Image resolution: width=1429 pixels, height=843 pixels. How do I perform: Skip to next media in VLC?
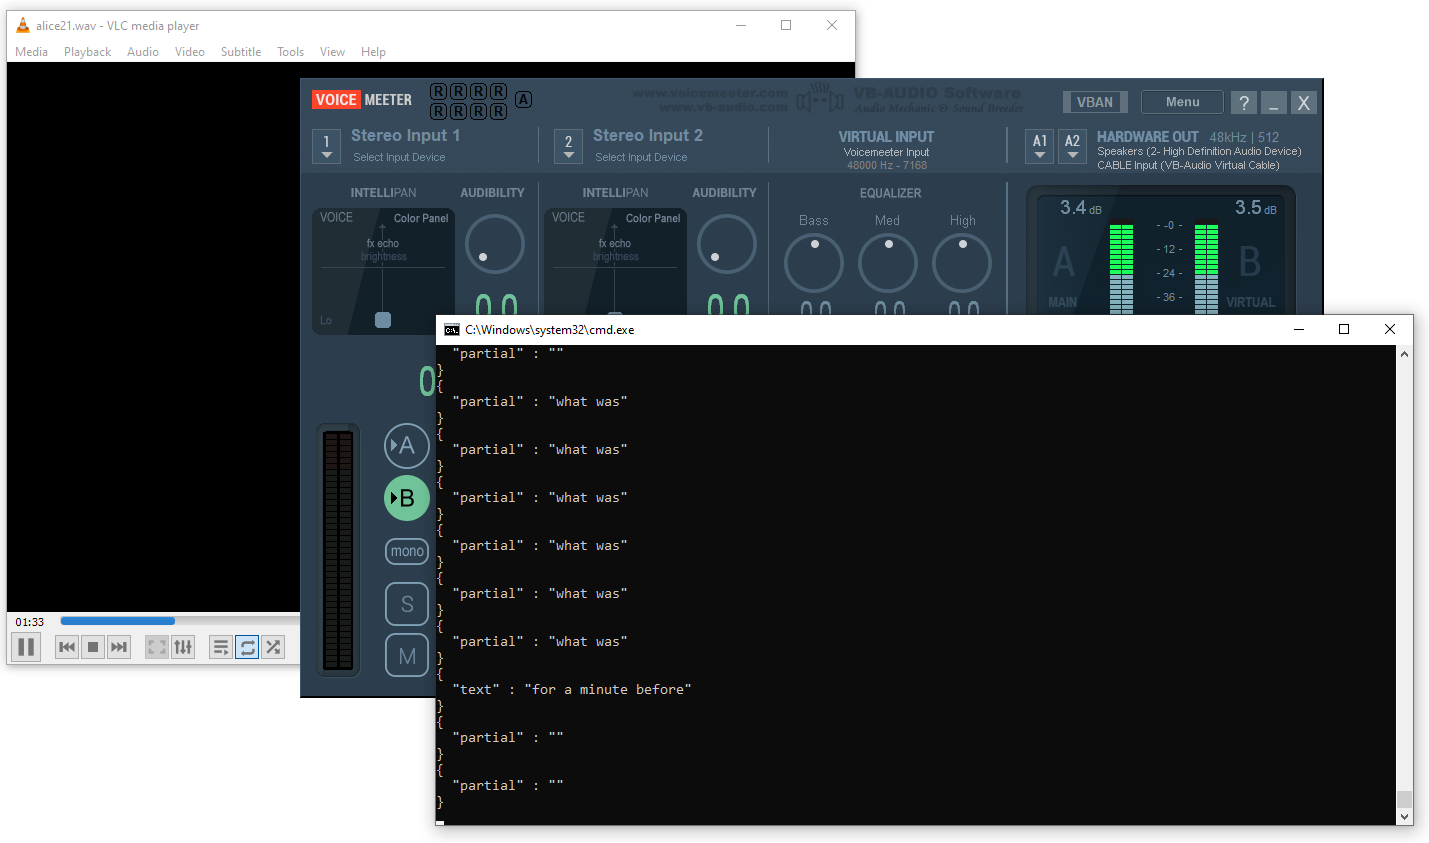click(x=119, y=647)
